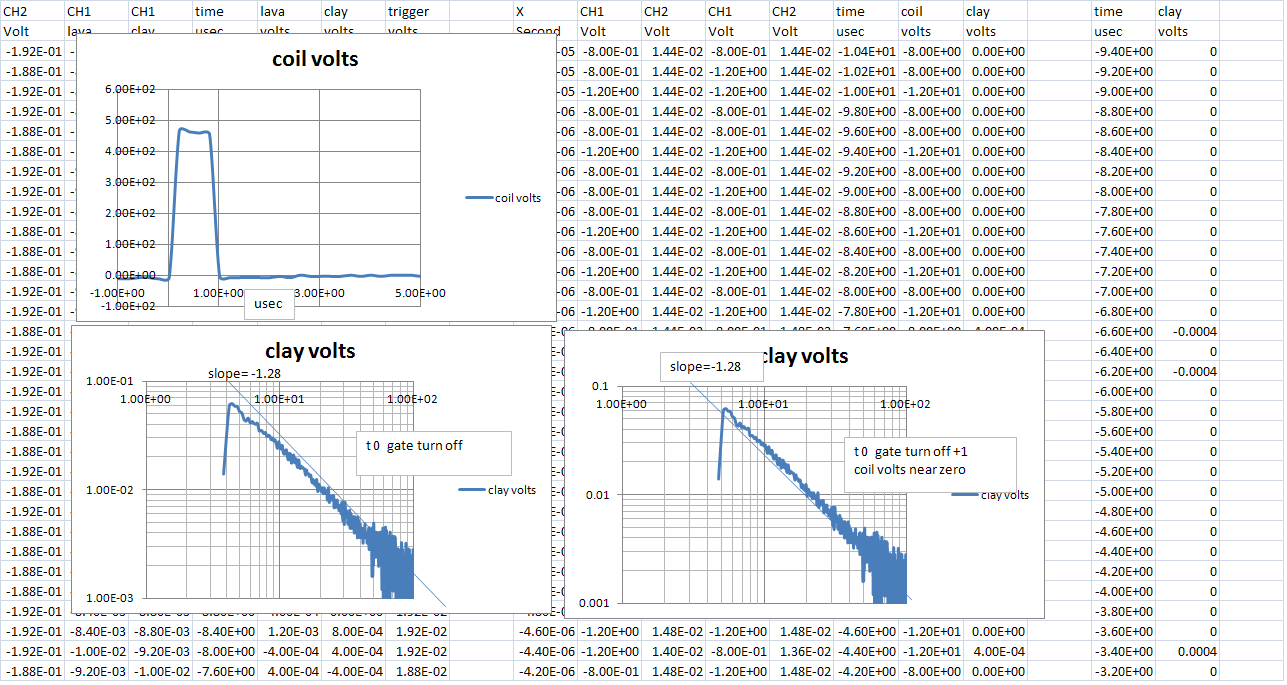
Task: Select cell with value -4.40E-06
Action: pos(546,651)
